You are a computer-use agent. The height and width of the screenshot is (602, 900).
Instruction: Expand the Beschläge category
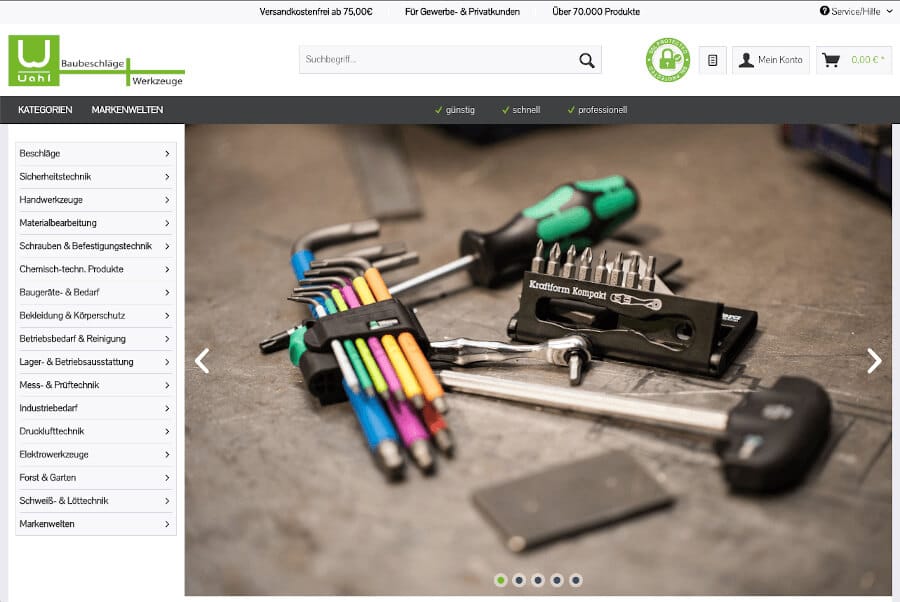click(x=166, y=154)
